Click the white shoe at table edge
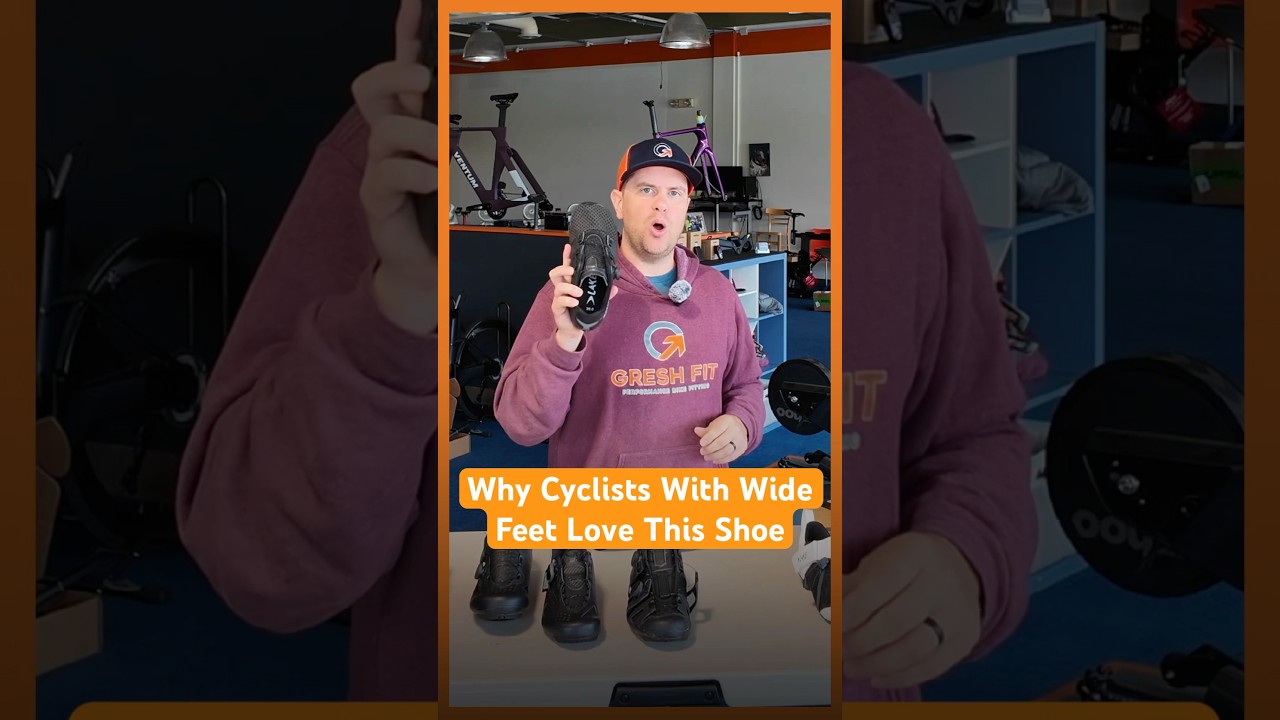Image resolution: width=1280 pixels, height=720 pixels. tap(814, 564)
